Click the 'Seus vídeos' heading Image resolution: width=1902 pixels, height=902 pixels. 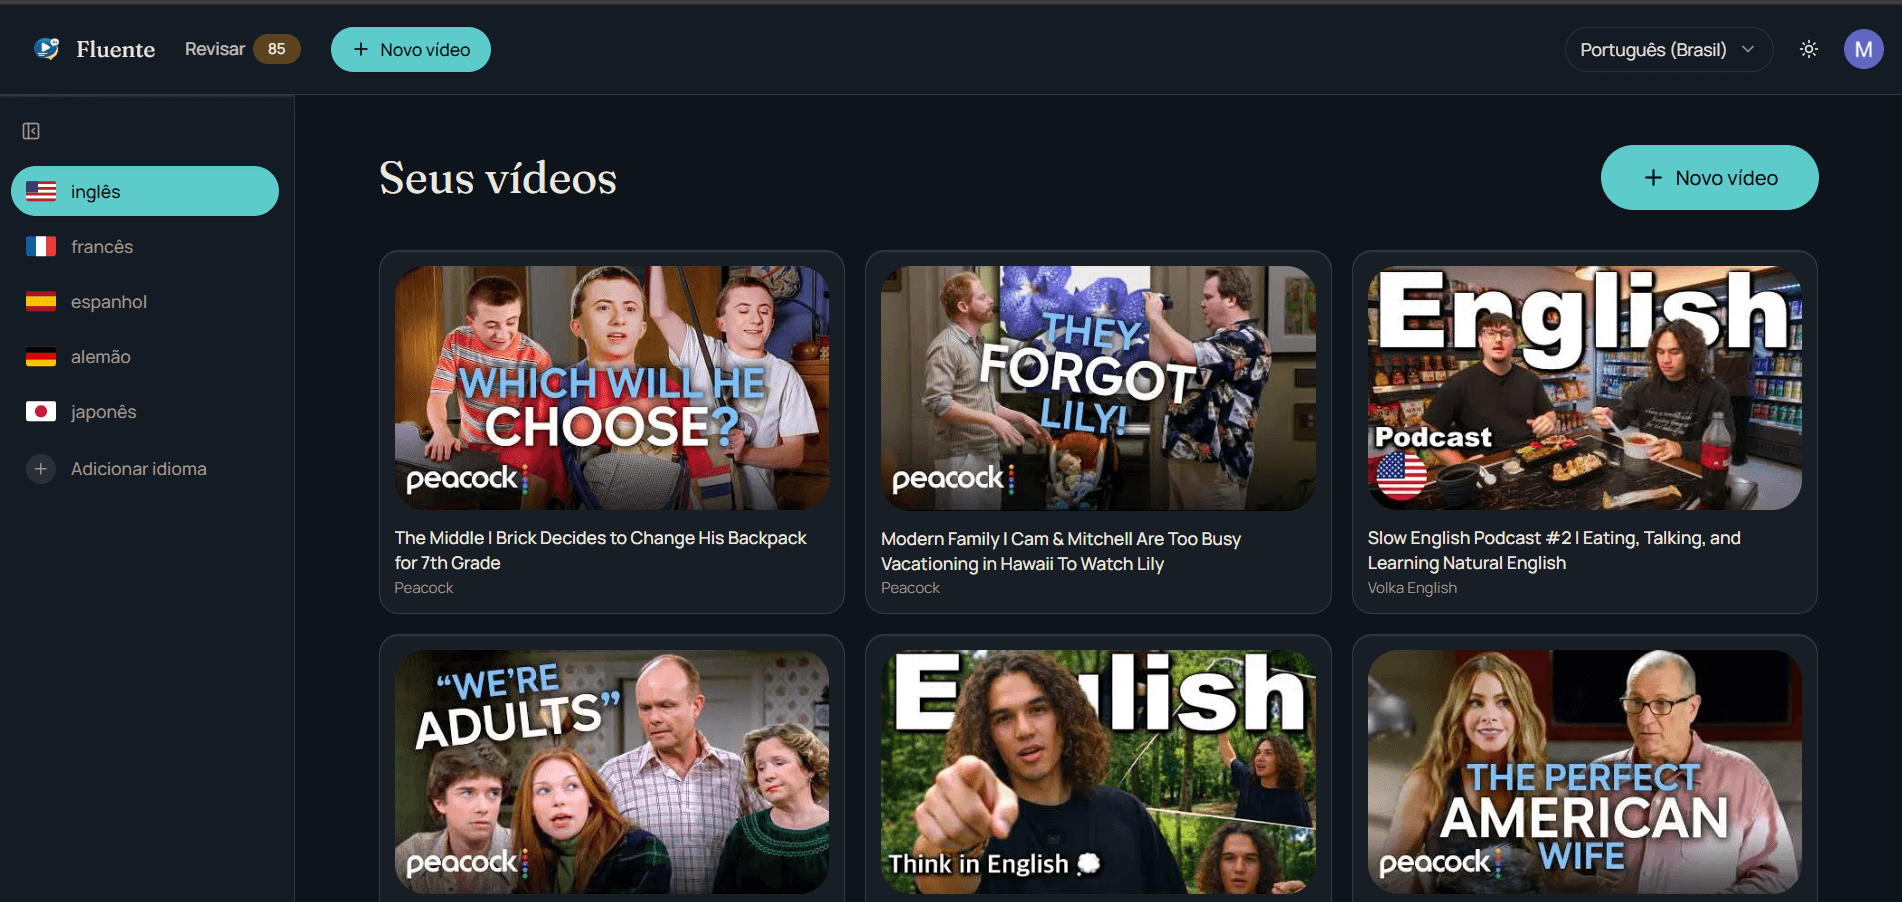(498, 178)
